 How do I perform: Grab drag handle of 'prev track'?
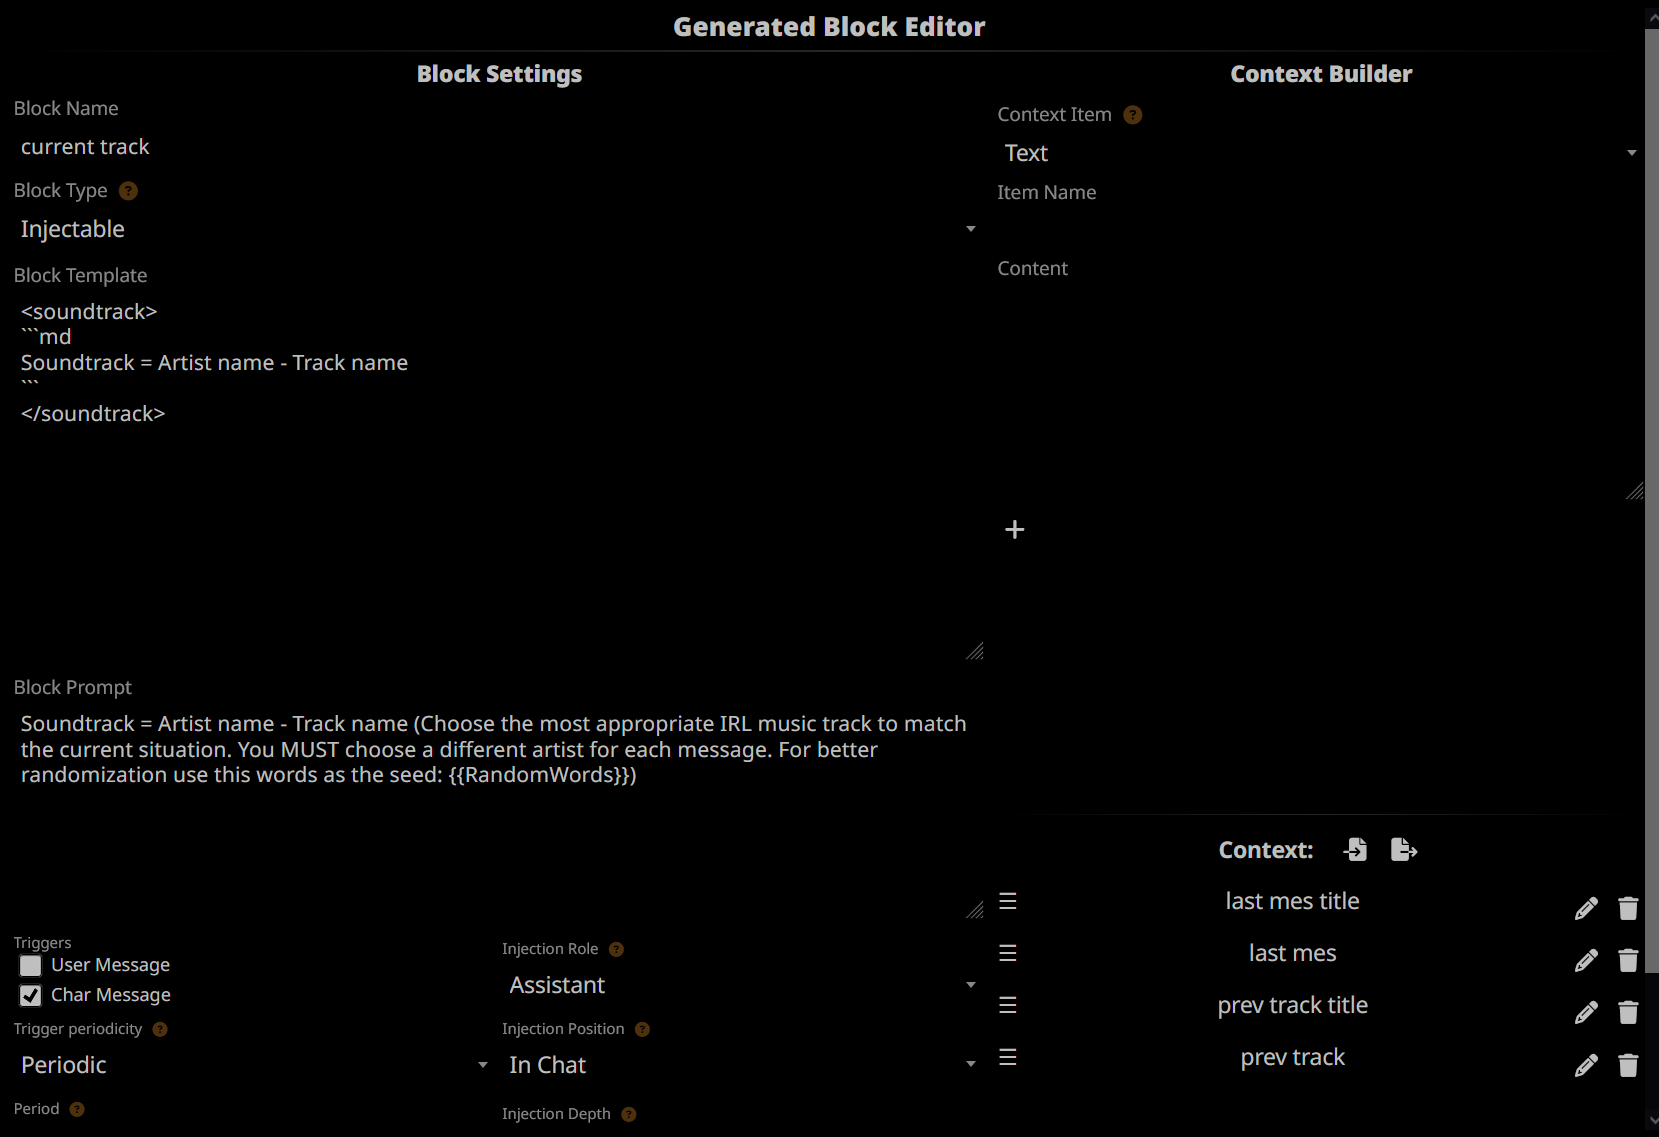(x=1008, y=1057)
